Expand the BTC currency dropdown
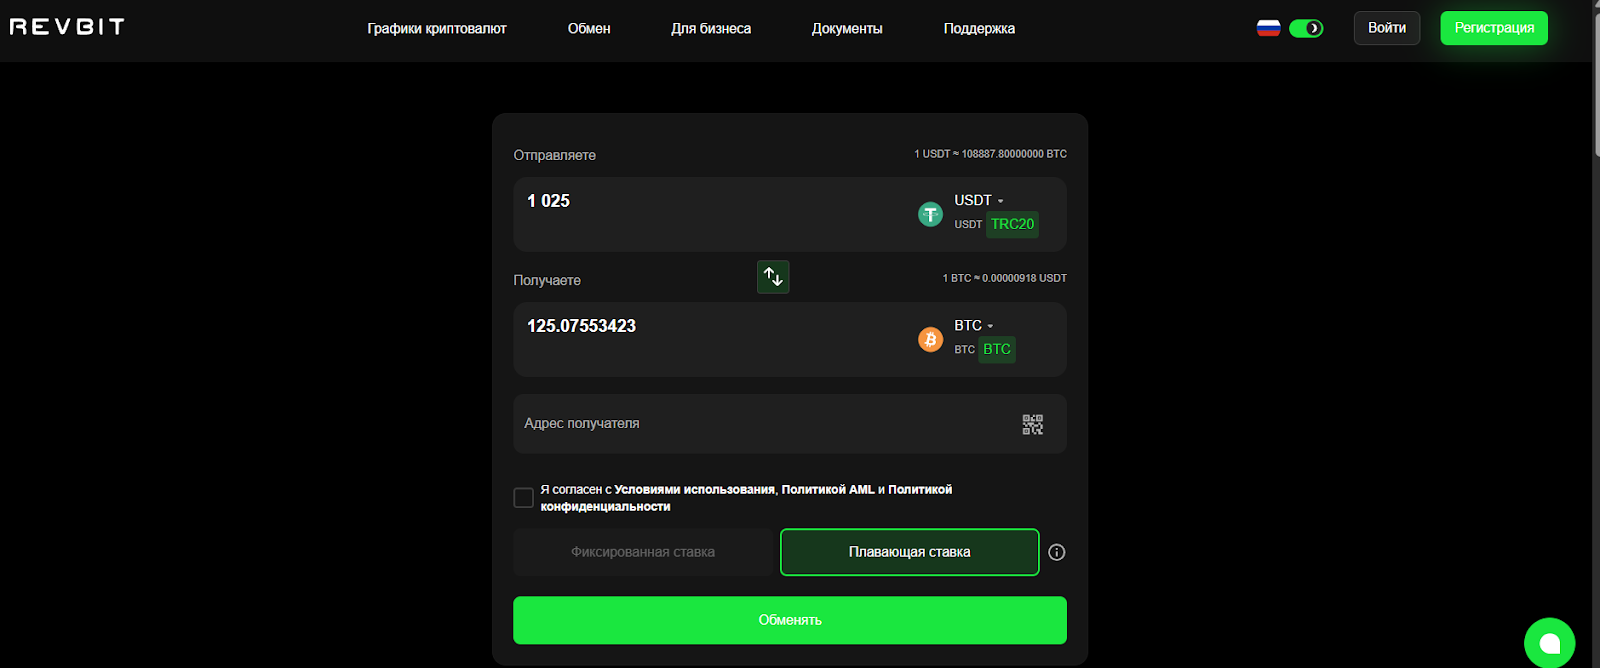Screen dimensions: 1600x668 [974, 325]
